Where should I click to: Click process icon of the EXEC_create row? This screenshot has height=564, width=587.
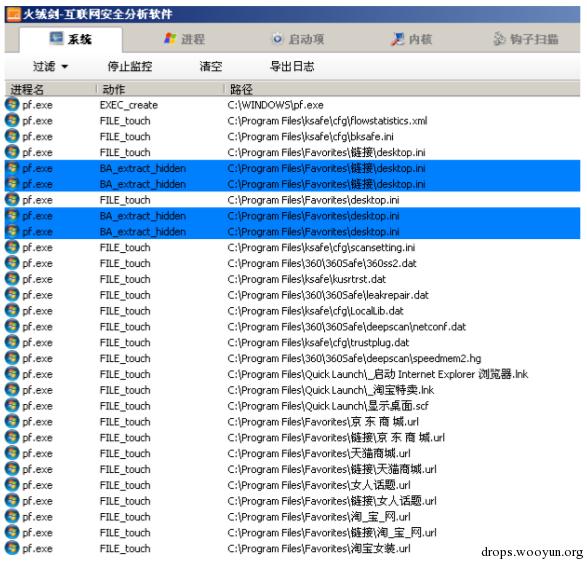(x=12, y=104)
